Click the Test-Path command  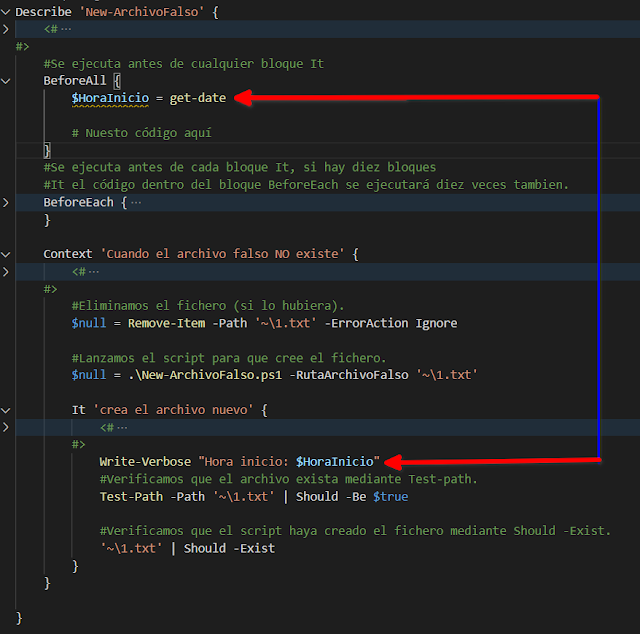click(x=131, y=496)
